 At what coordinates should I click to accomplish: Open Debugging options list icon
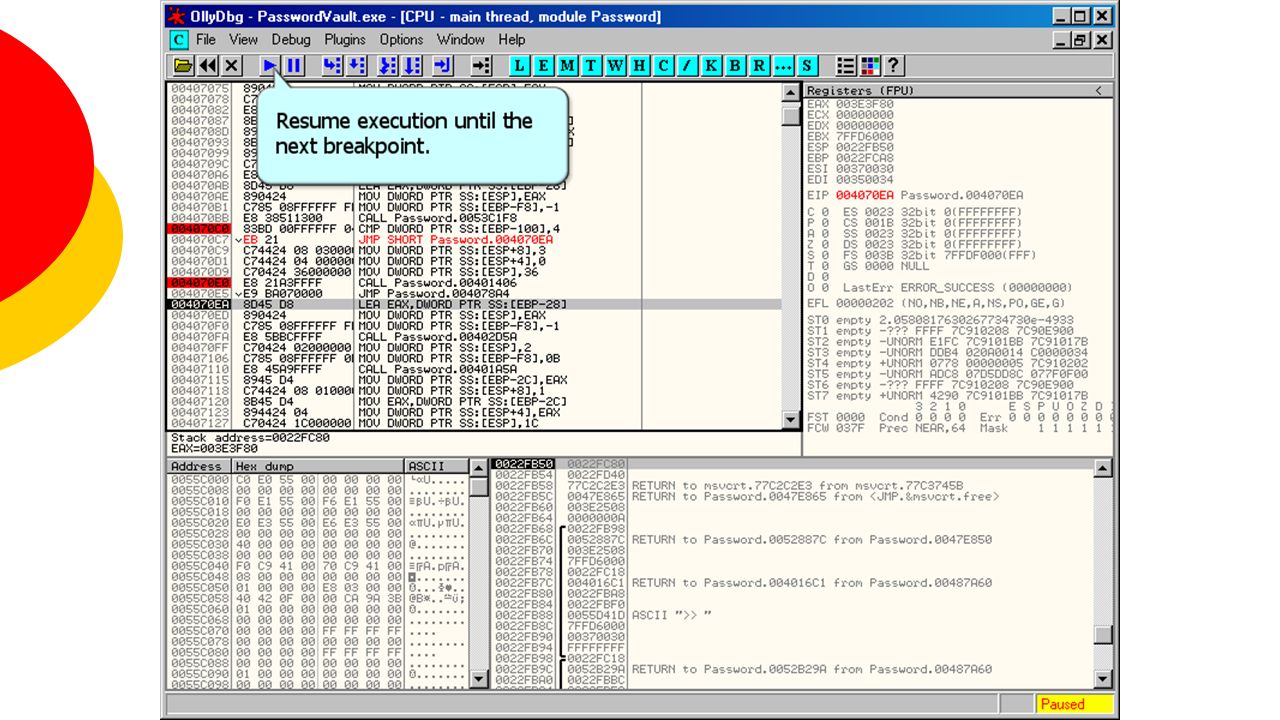(x=846, y=65)
